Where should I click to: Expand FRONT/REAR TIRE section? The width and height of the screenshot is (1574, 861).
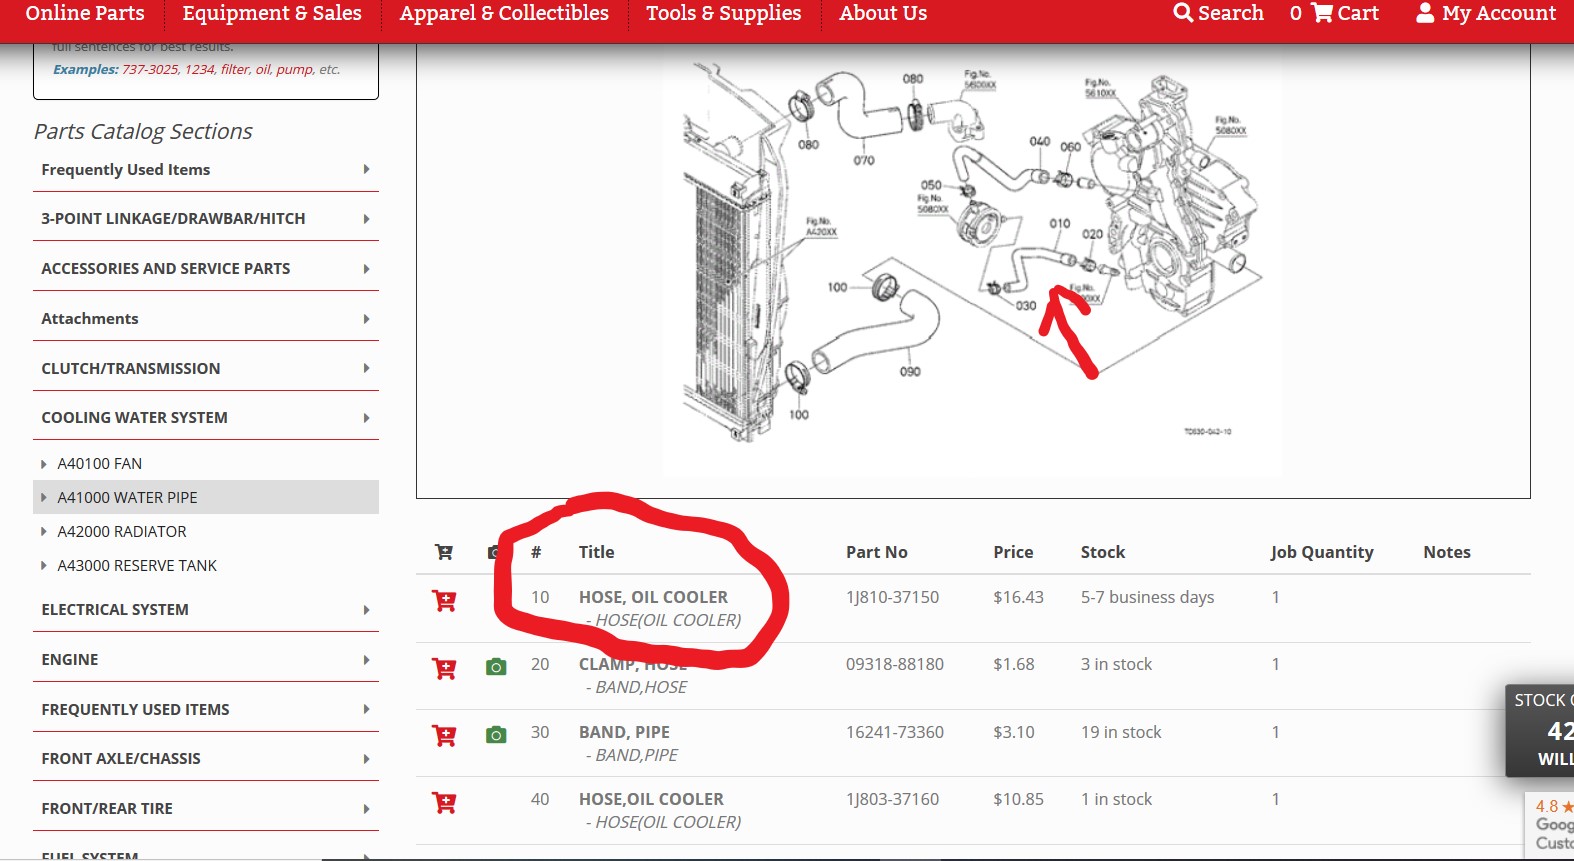coord(206,808)
